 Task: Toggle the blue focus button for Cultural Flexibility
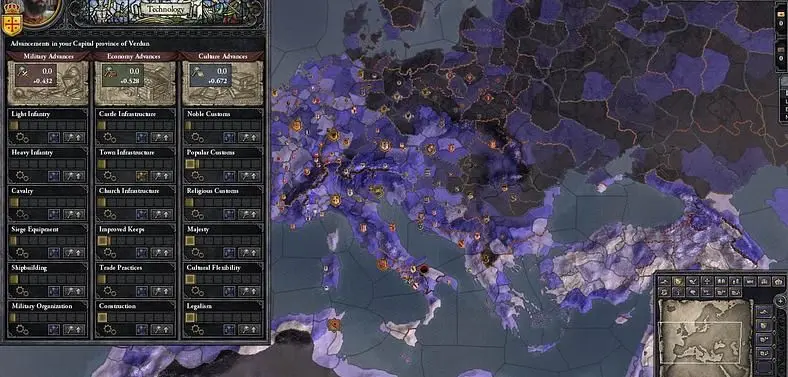(x=229, y=291)
